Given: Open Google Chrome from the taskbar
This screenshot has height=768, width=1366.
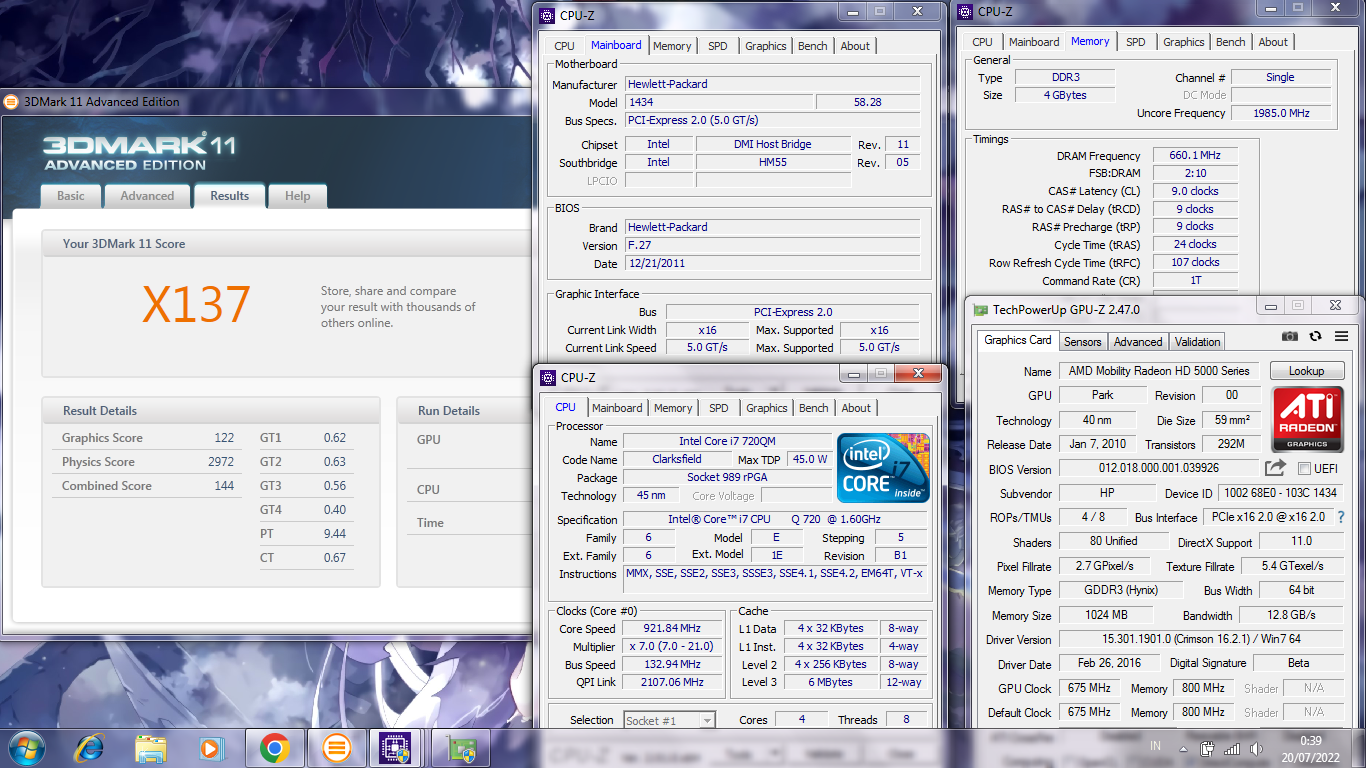Looking at the screenshot, I should pos(274,747).
